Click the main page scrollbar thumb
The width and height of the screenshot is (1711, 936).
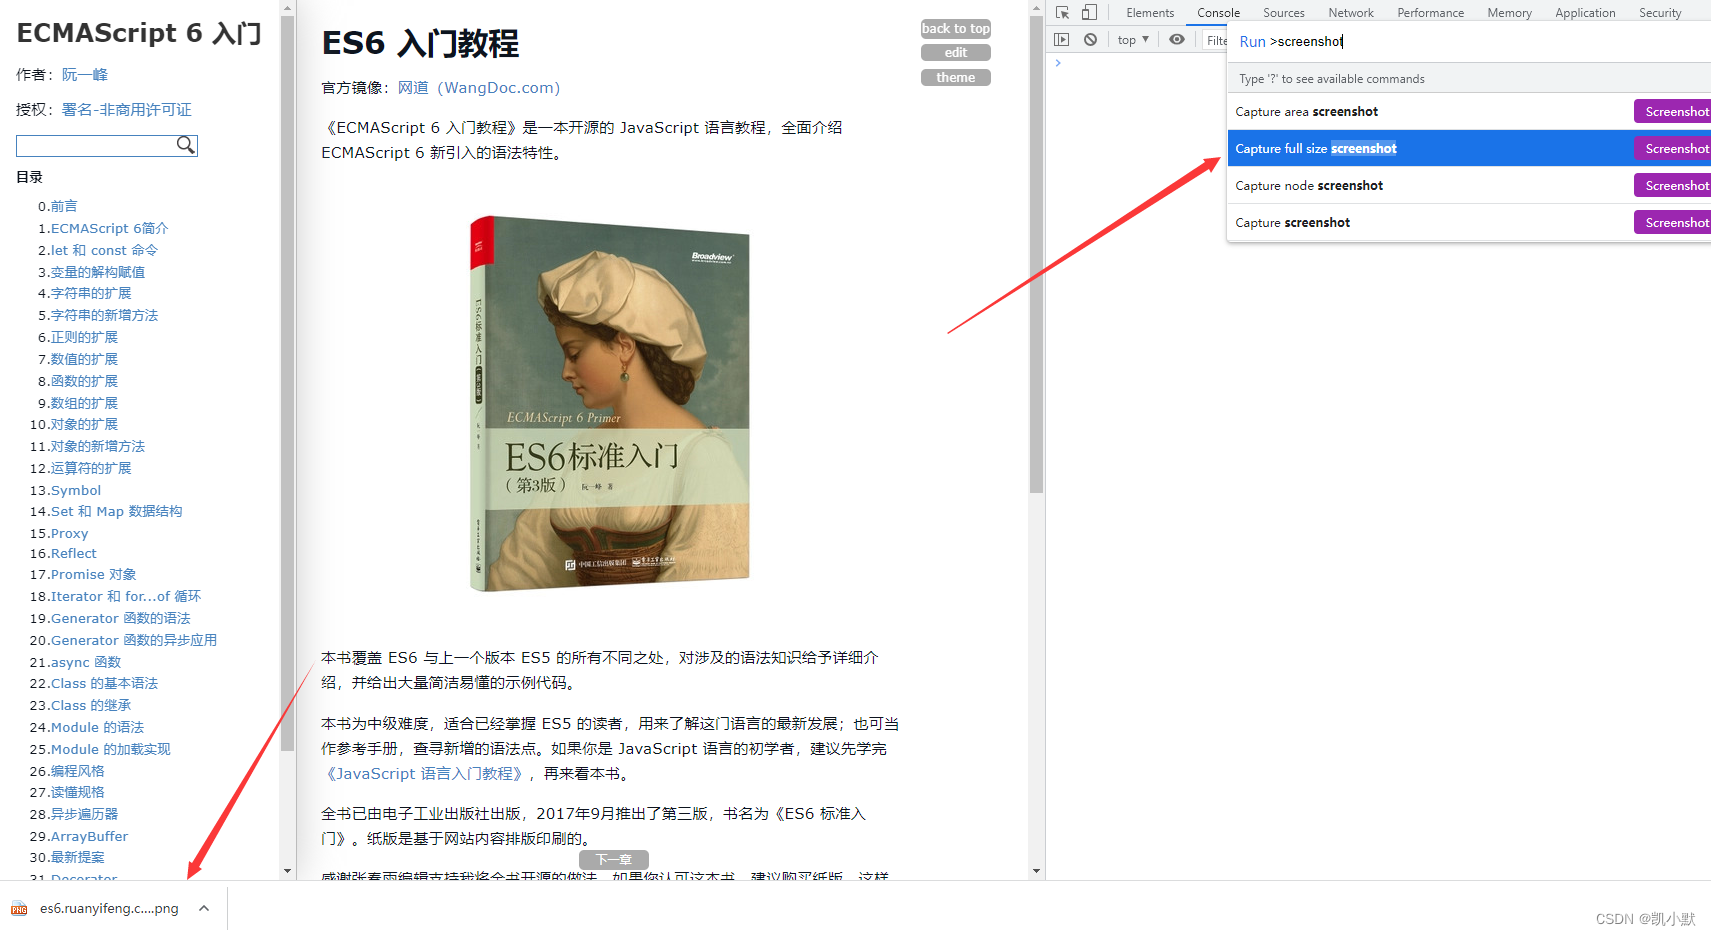point(1036,255)
